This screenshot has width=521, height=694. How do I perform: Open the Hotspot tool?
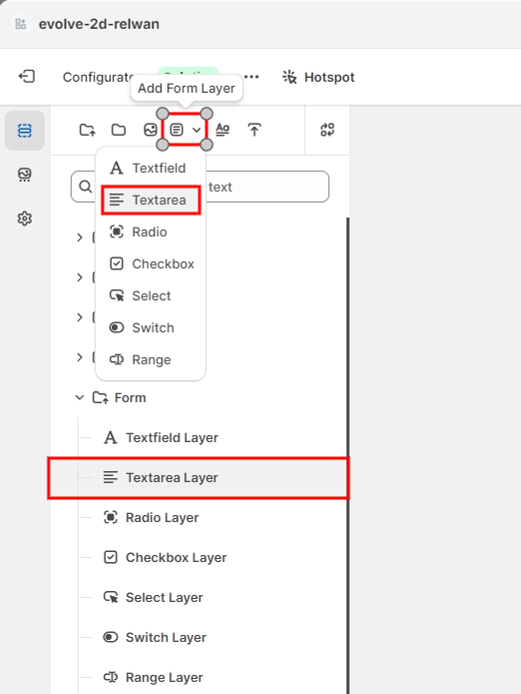click(x=318, y=77)
